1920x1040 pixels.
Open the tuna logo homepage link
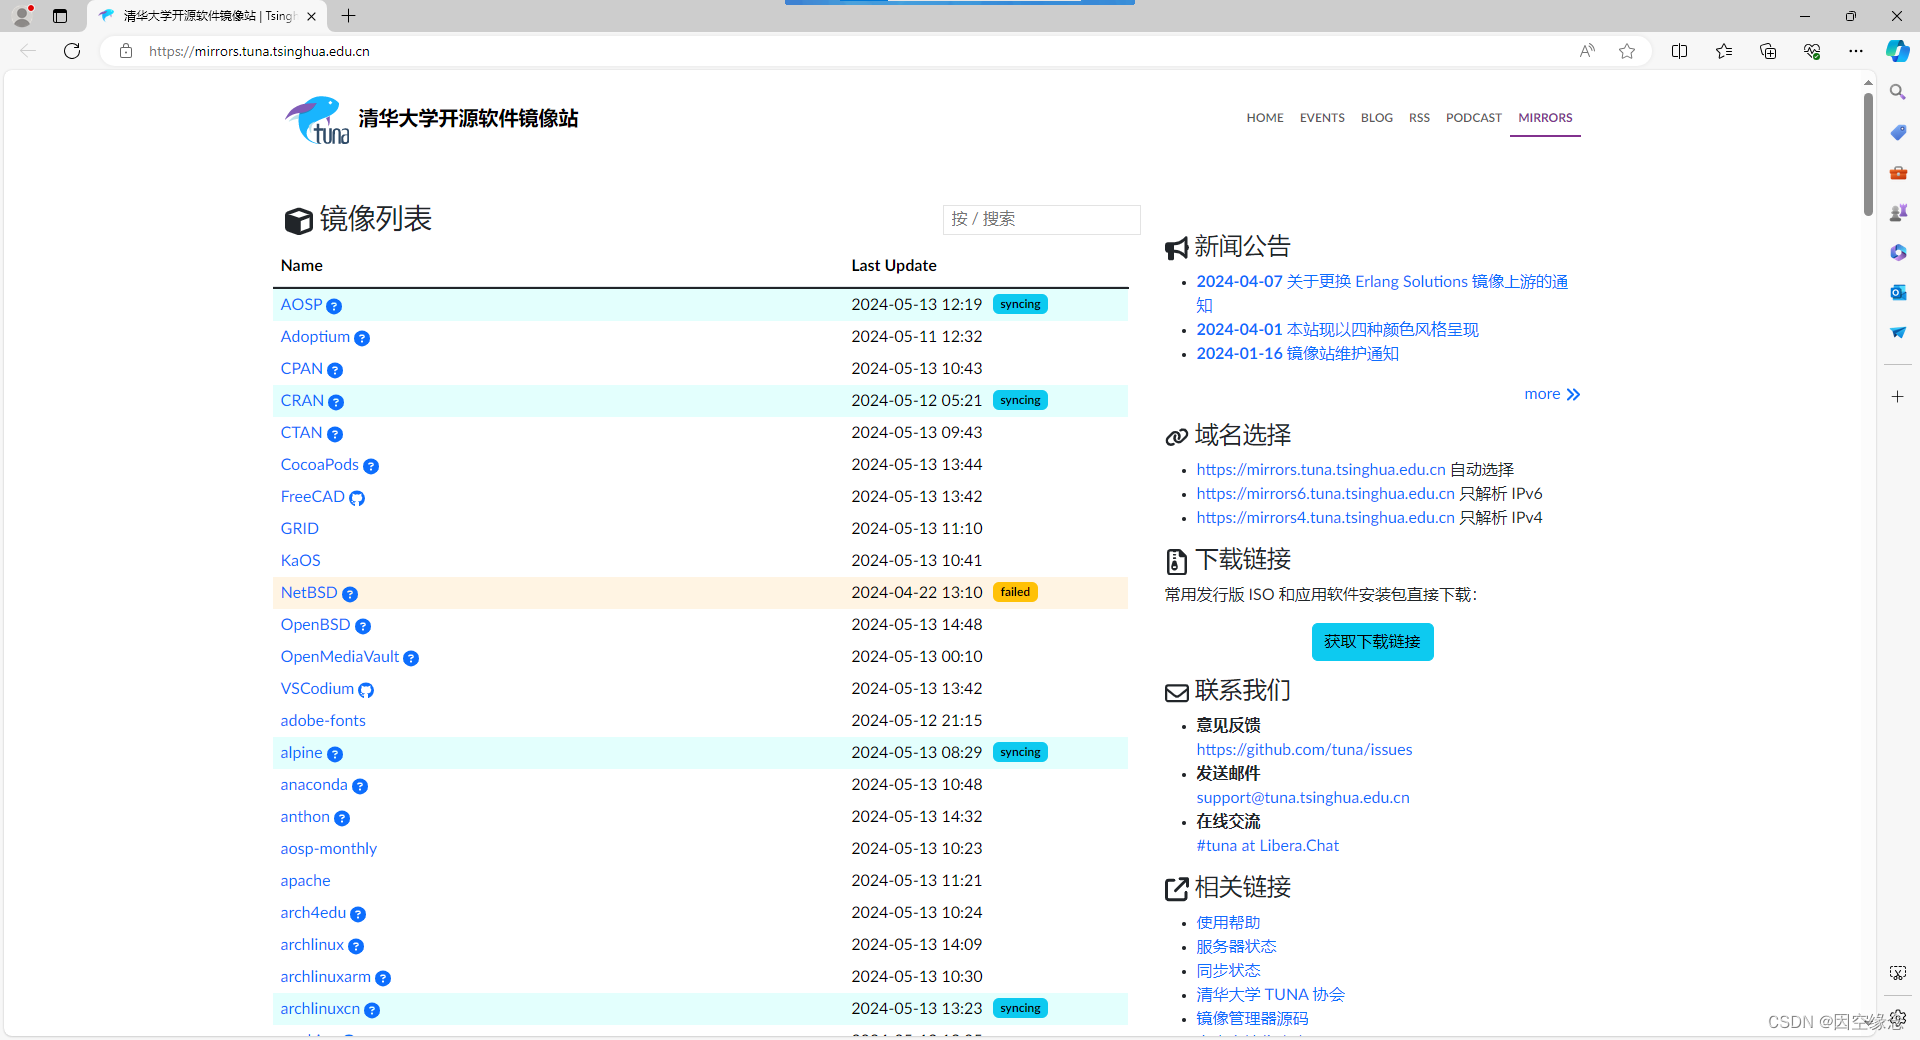point(430,120)
